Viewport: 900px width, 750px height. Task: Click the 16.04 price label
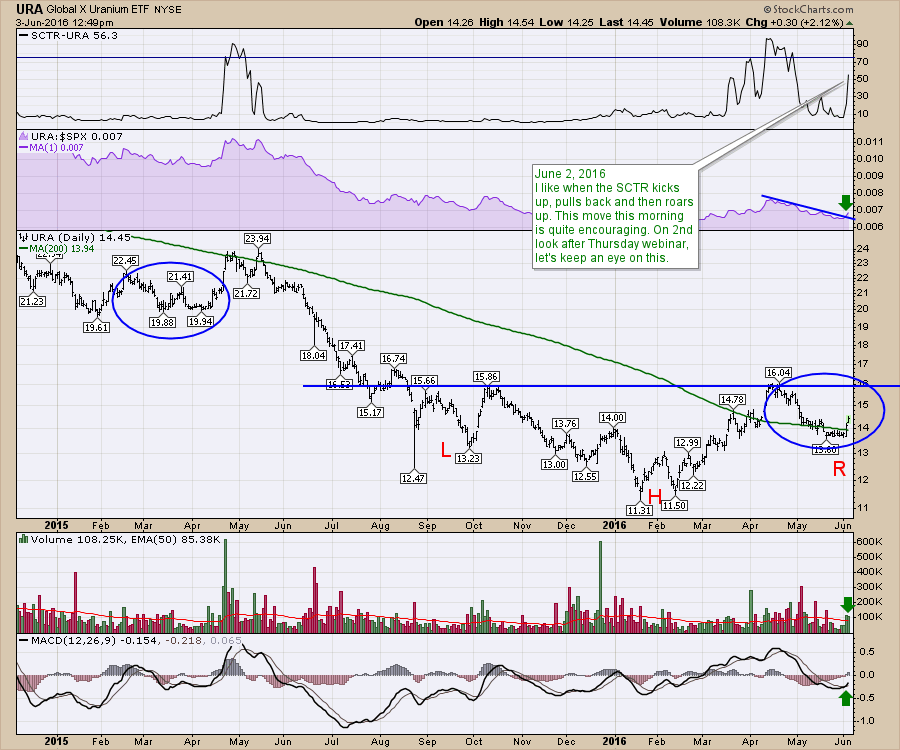pos(778,373)
